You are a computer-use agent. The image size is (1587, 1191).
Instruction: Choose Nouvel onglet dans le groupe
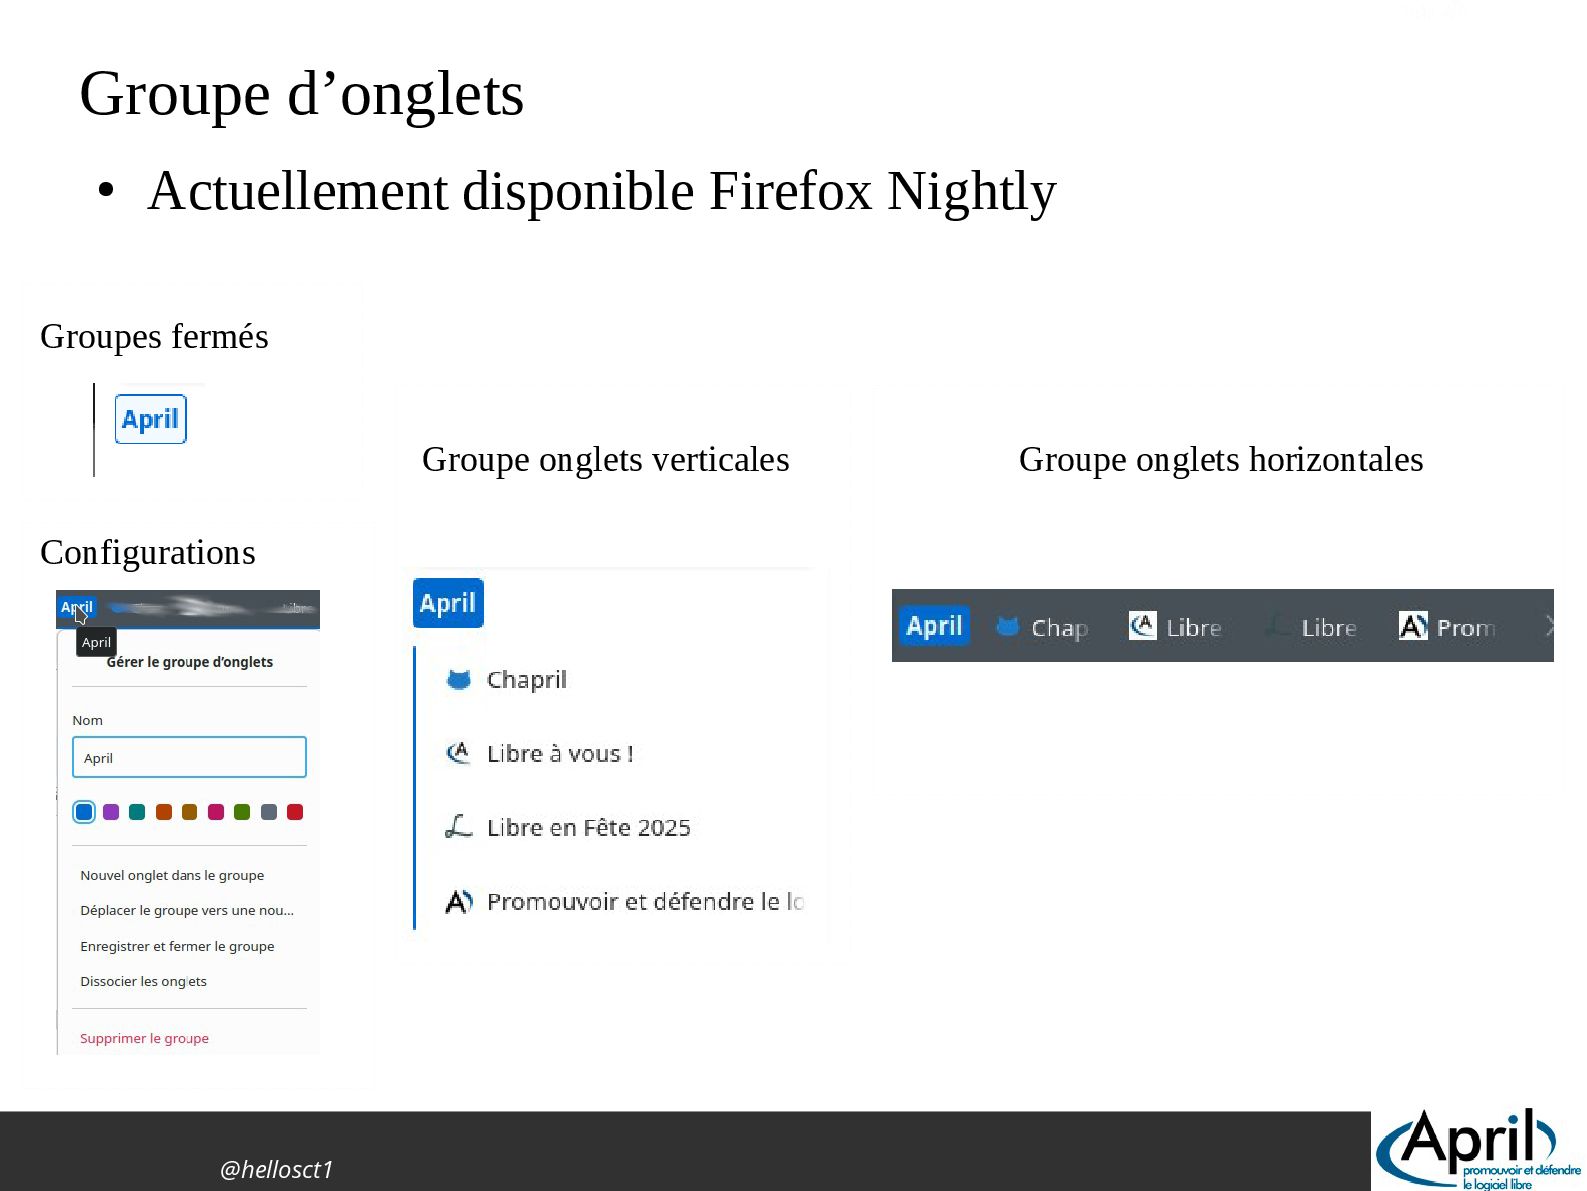172,875
